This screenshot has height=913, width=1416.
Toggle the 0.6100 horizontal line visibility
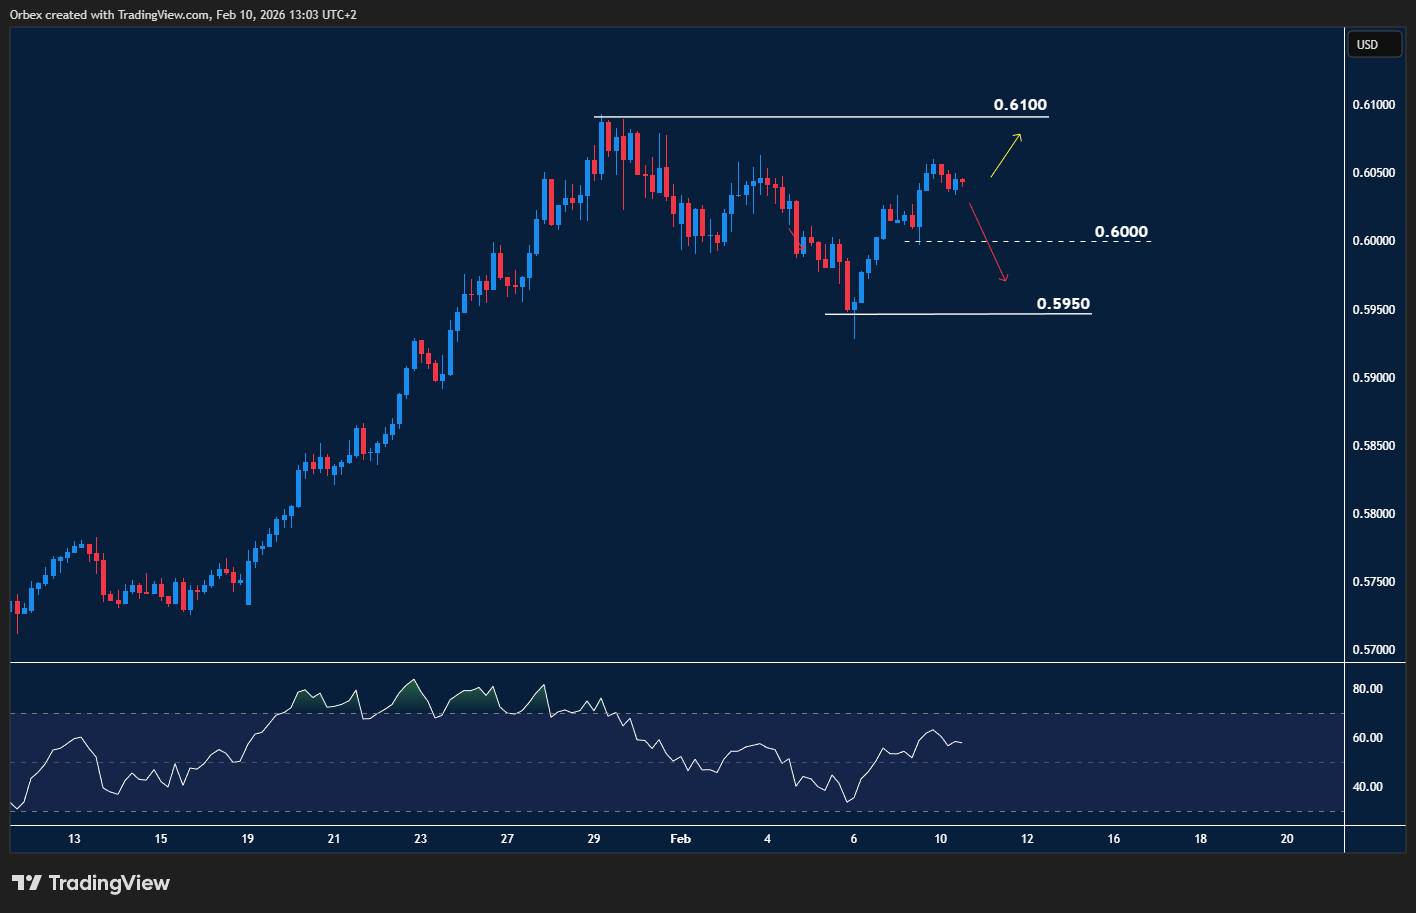820,117
